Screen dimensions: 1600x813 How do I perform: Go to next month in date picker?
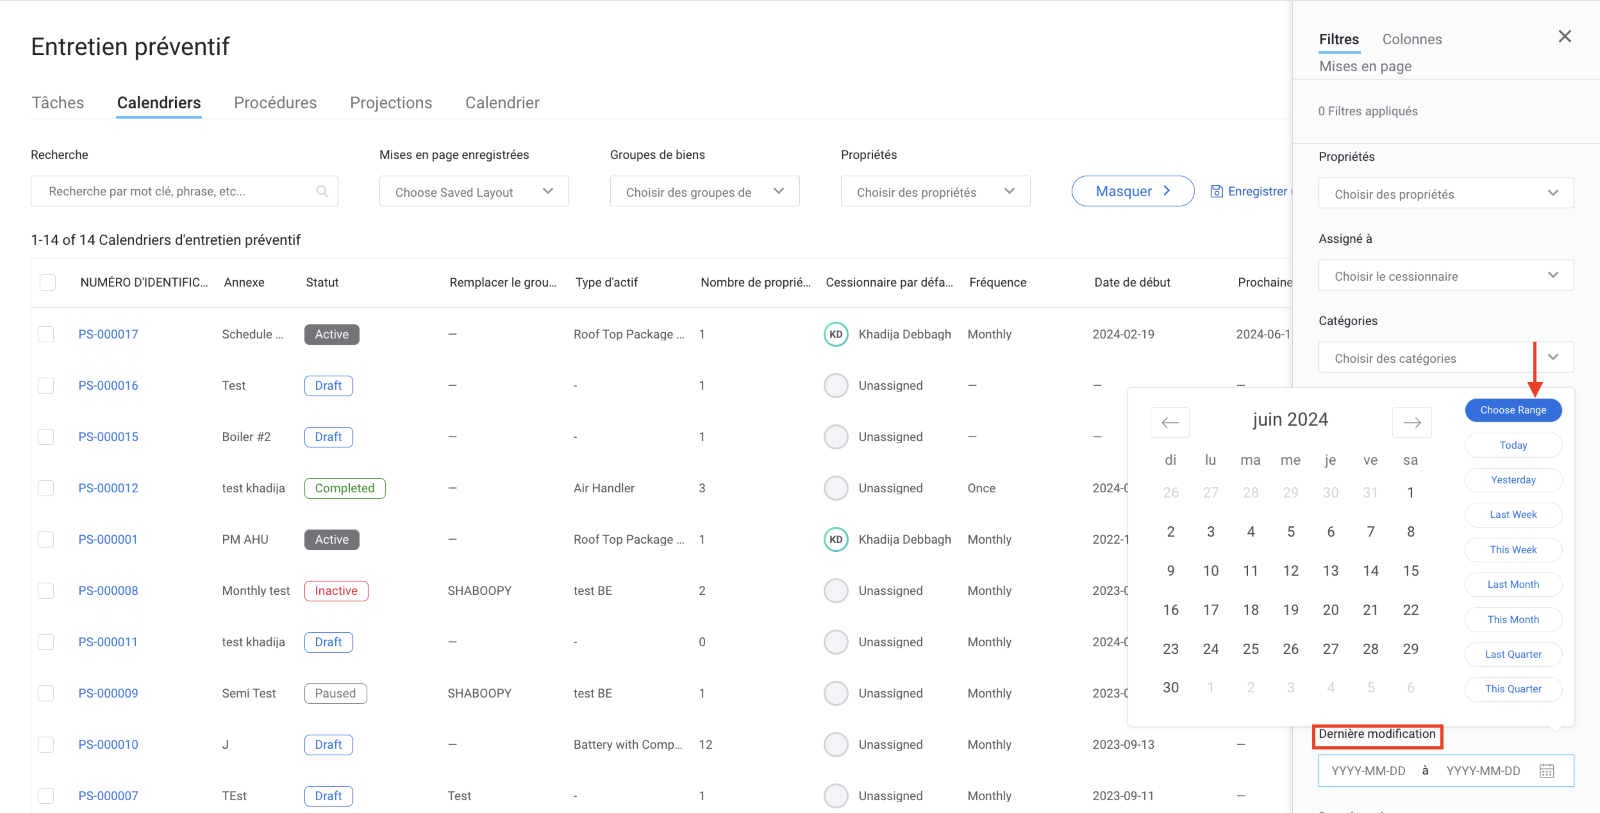tap(1411, 422)
